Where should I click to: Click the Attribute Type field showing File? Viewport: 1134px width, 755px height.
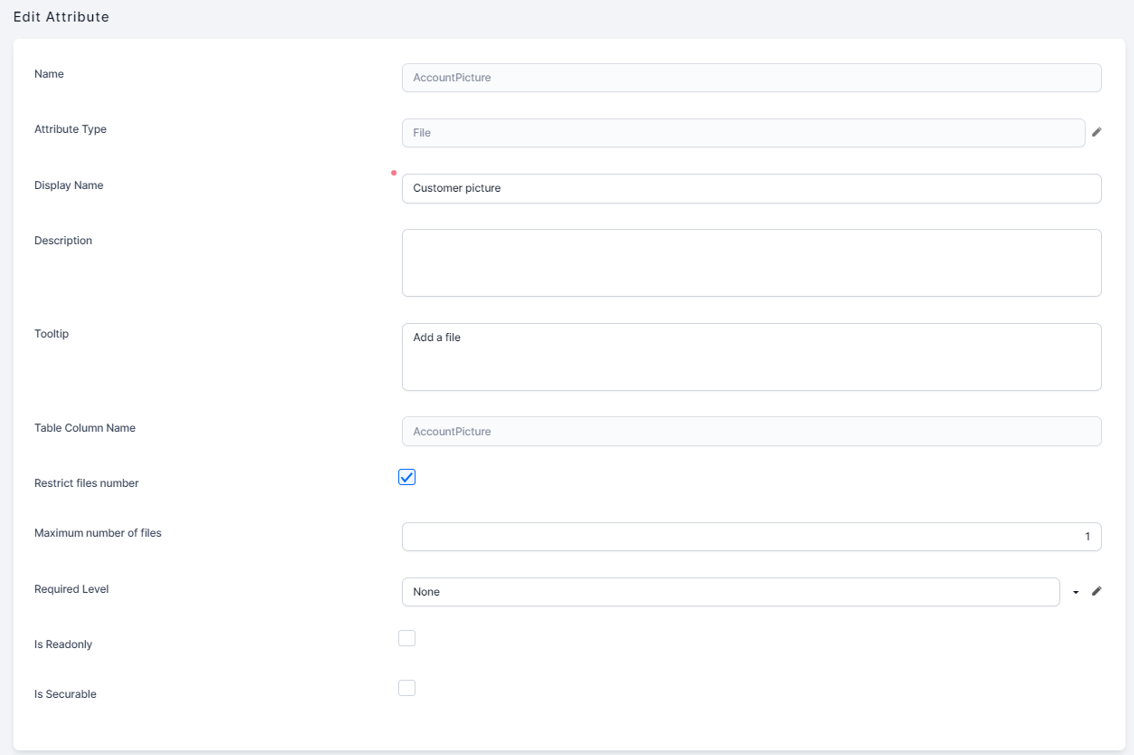click(x=743, y=133)
